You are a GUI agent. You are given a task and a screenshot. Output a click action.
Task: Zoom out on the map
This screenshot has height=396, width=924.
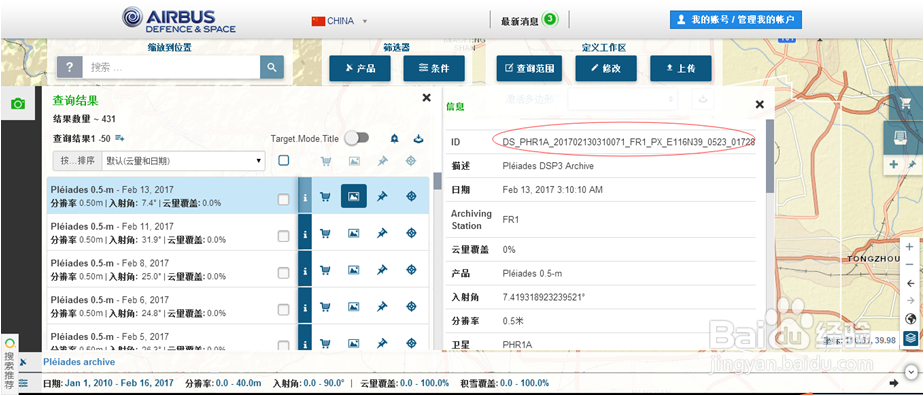[x=910, y=265]
